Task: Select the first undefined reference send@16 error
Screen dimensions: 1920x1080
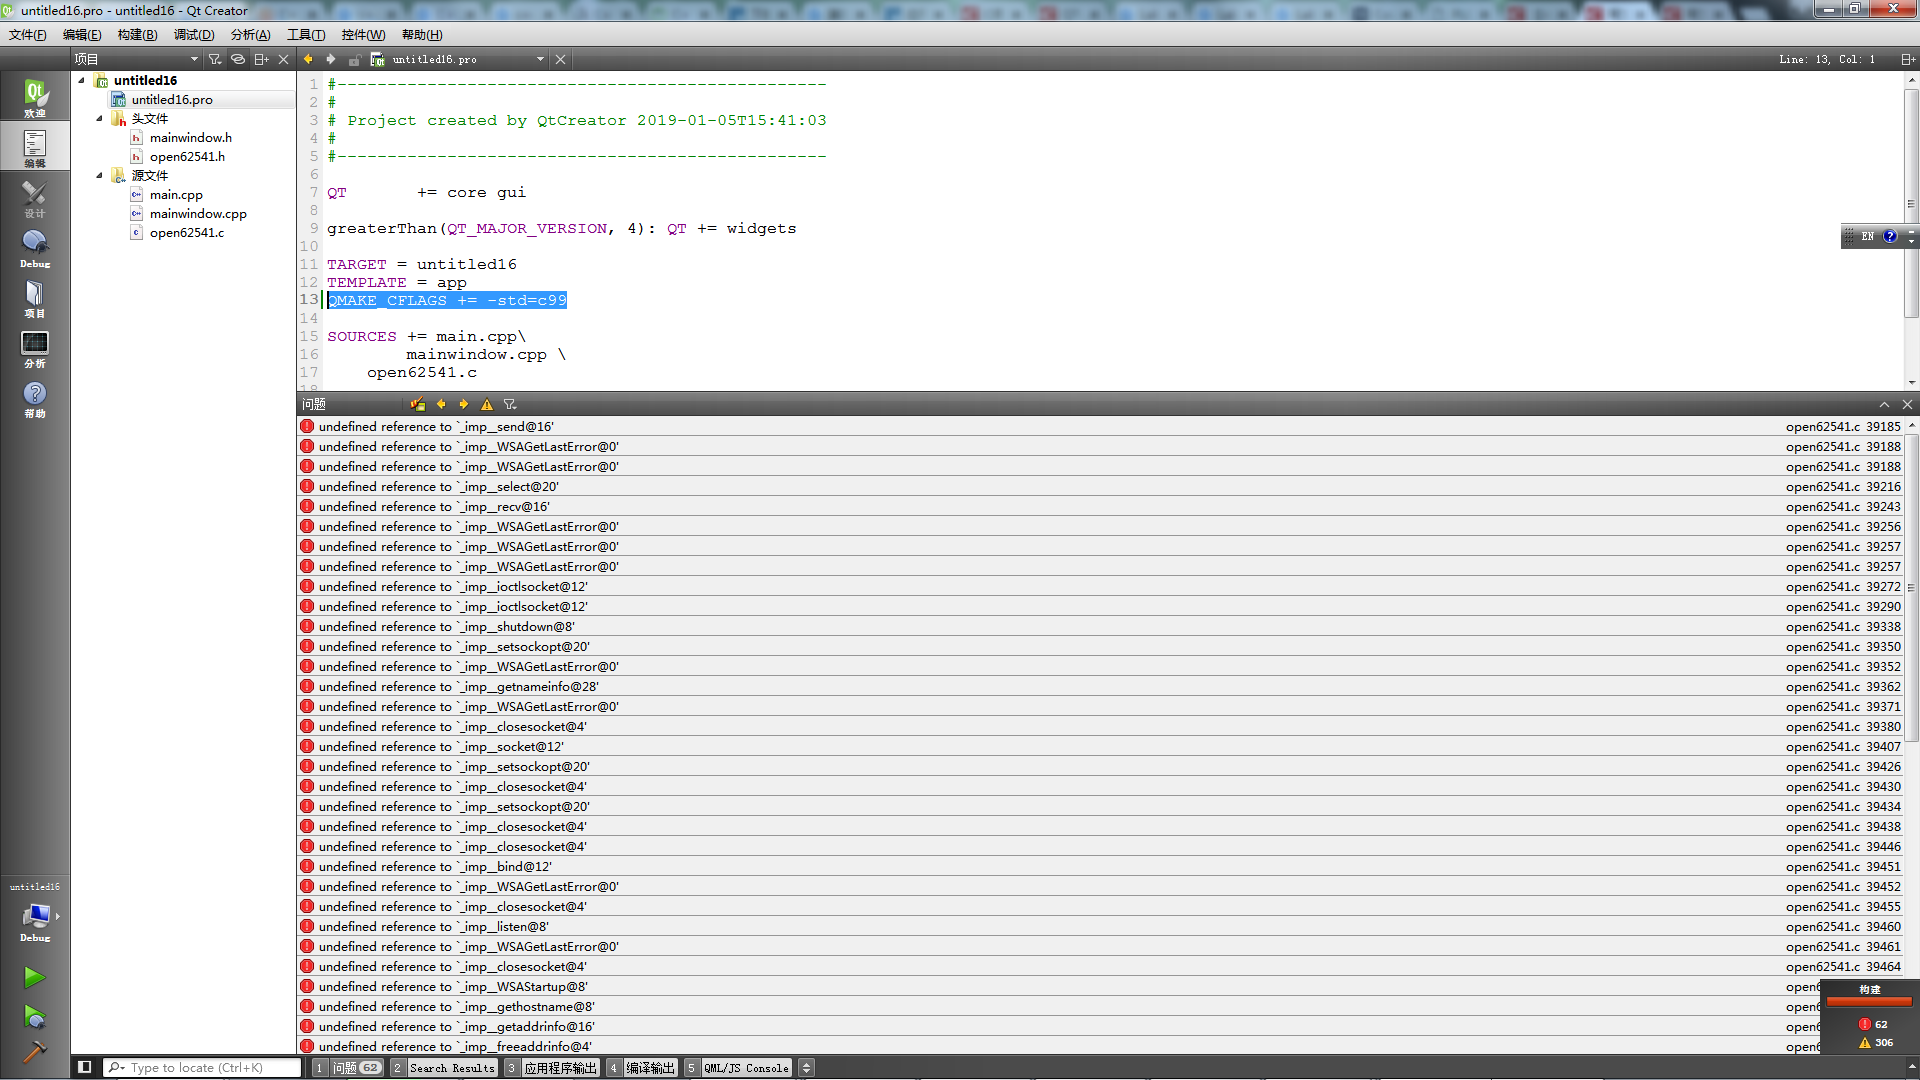Action: coord(436,427)
